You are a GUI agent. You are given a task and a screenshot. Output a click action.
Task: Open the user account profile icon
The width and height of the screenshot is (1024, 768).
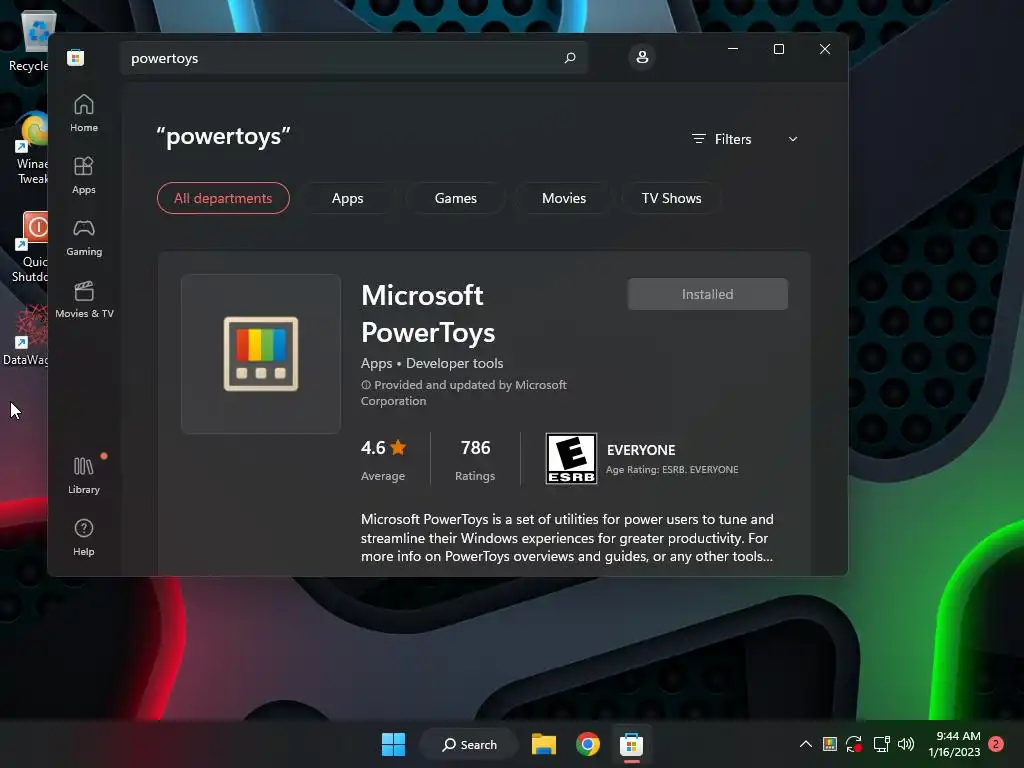(642, 57)
